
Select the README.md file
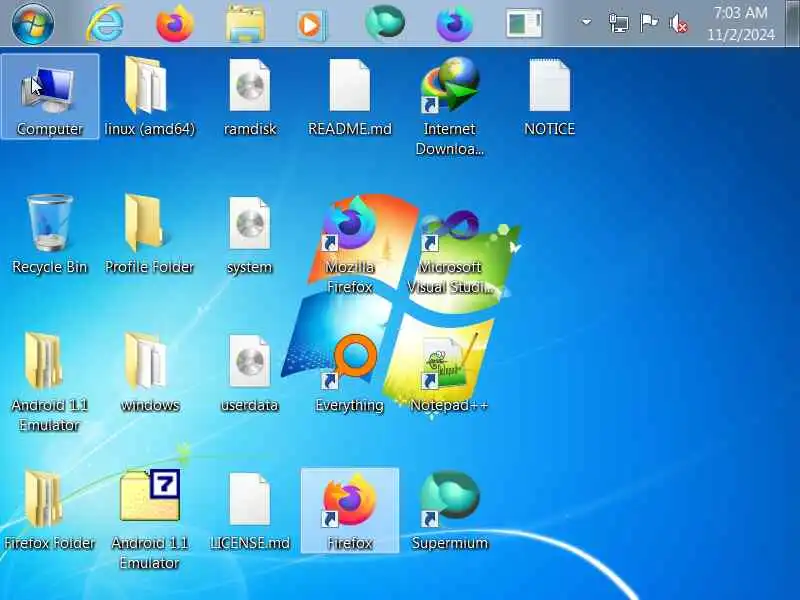(x=349, y=97)
